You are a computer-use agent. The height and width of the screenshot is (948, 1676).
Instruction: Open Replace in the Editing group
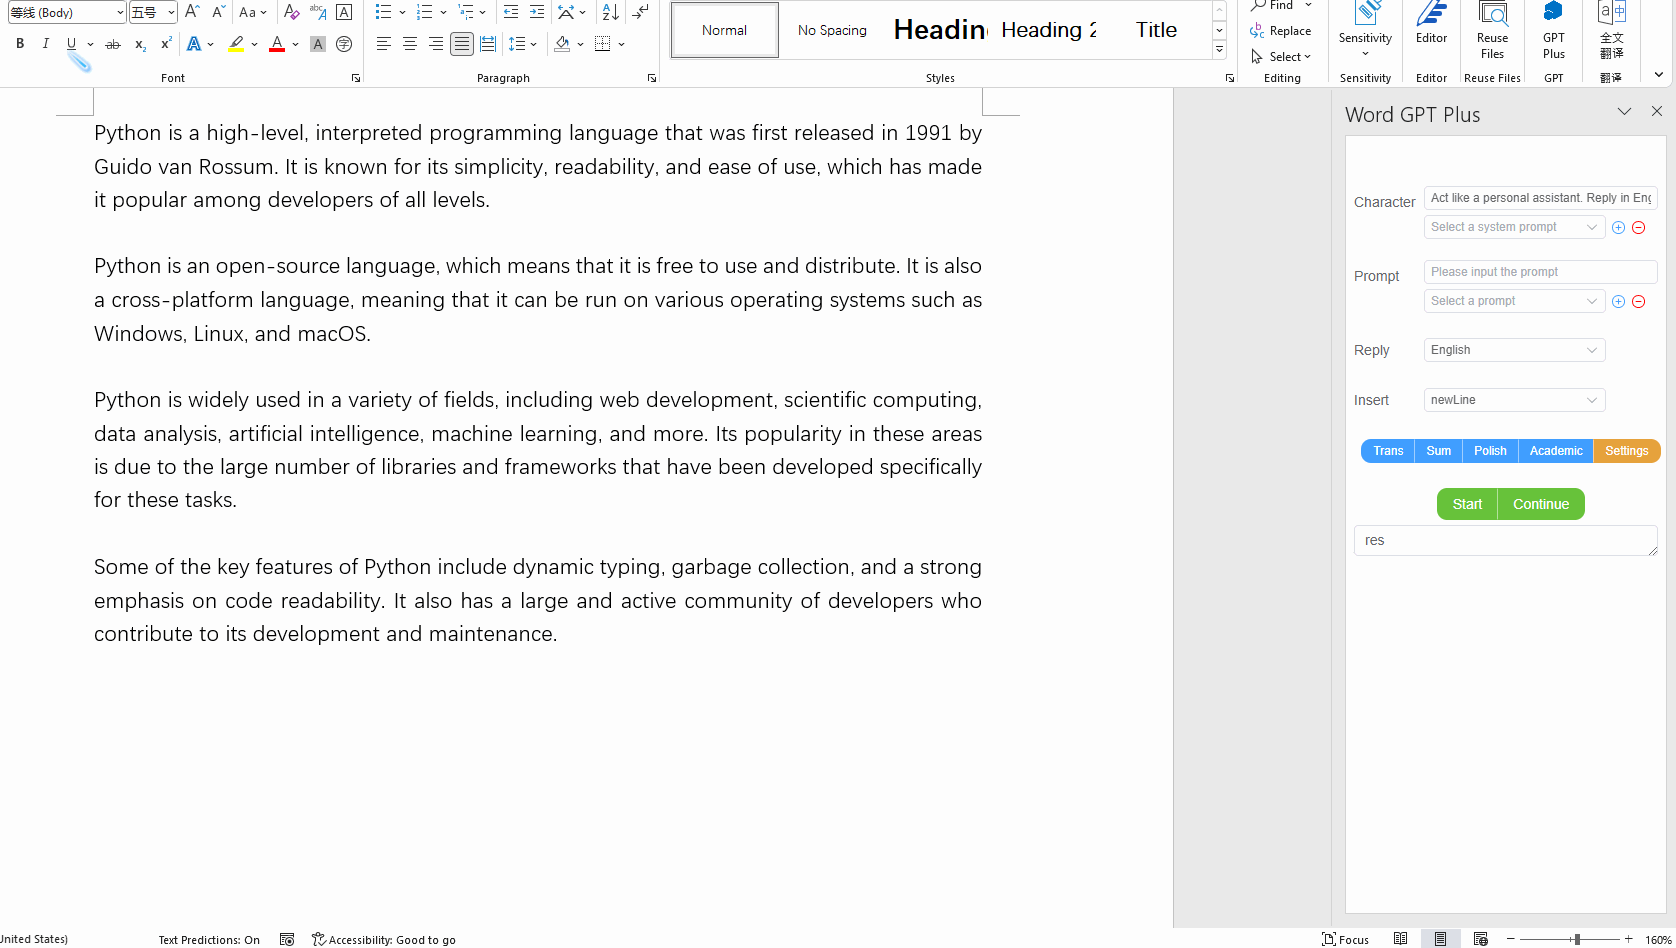(x=1283, y=30)
